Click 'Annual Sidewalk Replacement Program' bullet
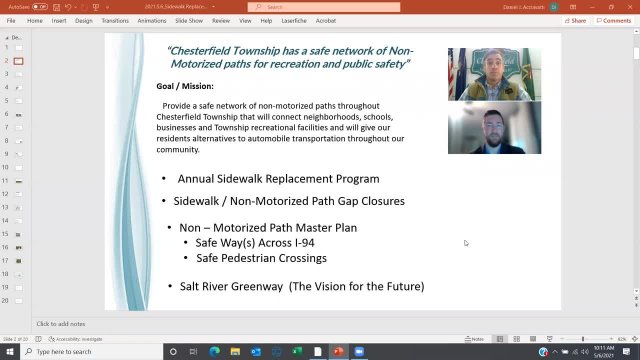The width and height of the screenshot is (640, 360). pos(278,179)
